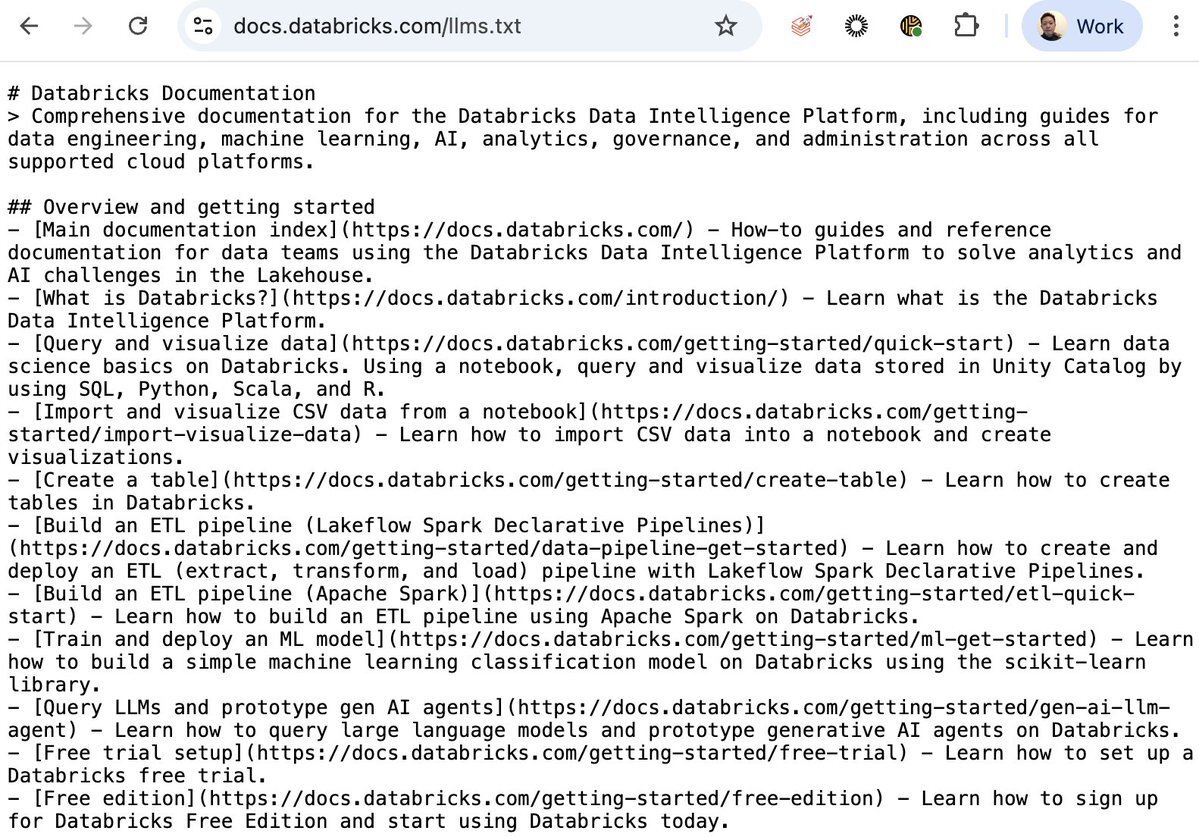Click the '[What is Databricks?]' entry text

coord(155,298)
